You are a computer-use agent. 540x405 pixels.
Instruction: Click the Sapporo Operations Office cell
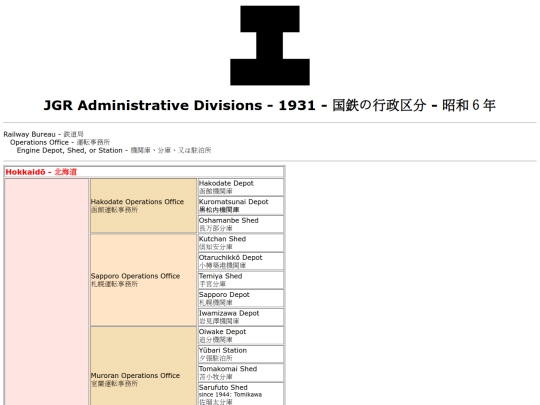click(143, 280)
